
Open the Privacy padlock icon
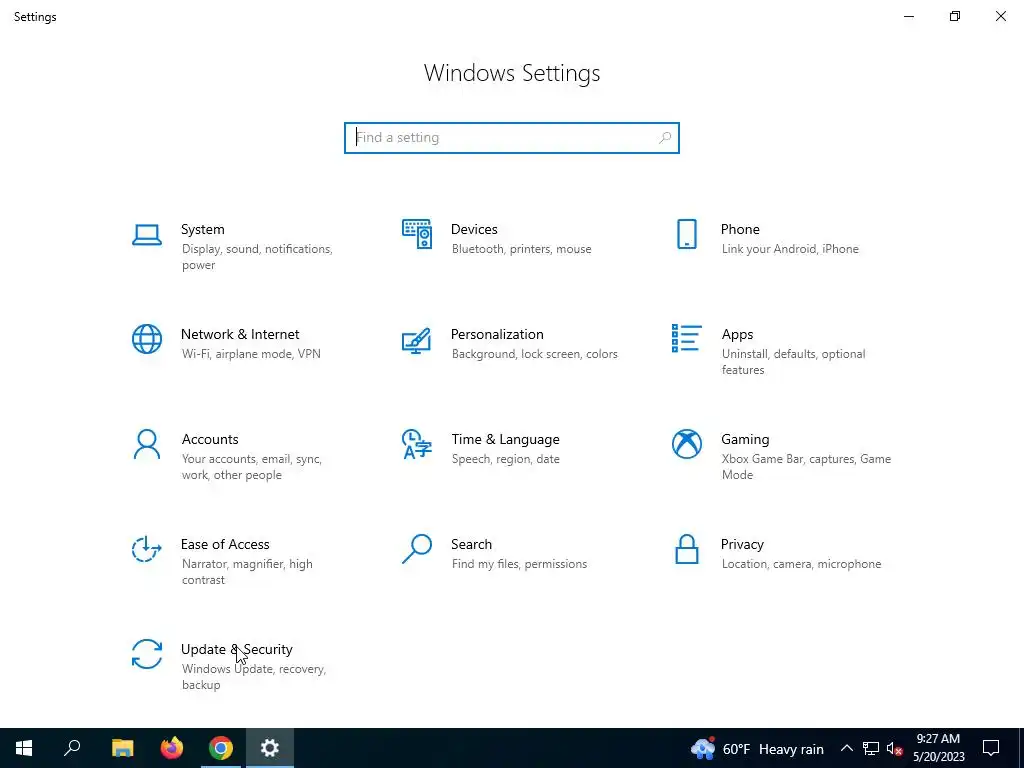coord(686,549)
